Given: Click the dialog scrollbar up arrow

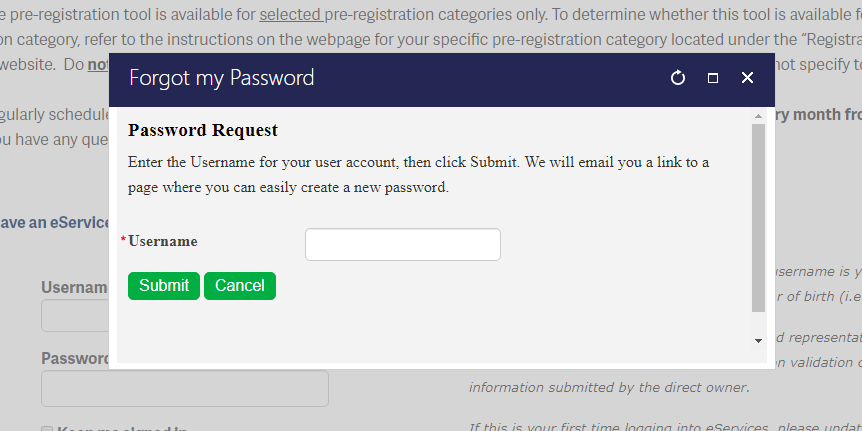Looking at the screenshot, I should (758, 116).
